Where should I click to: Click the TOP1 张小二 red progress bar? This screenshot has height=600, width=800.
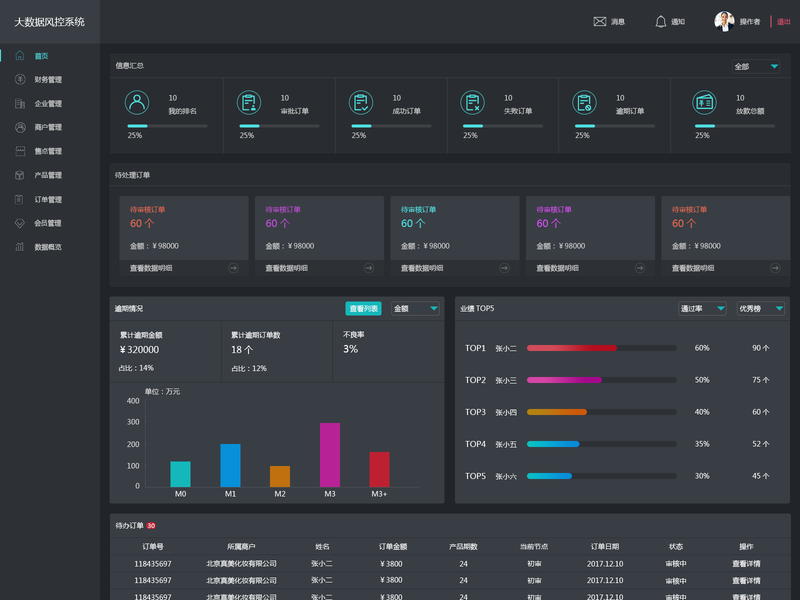[571, 348]
